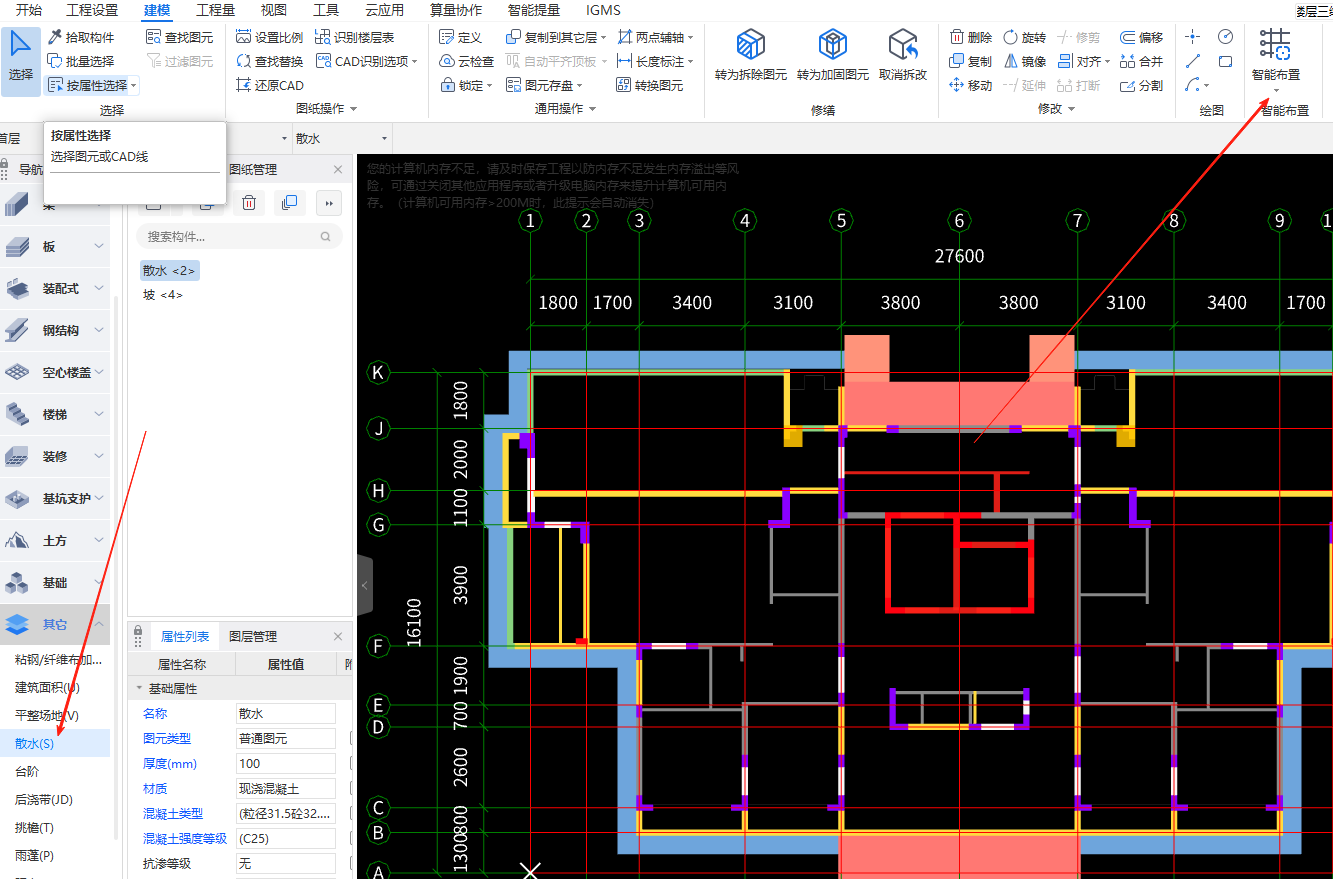Select the 镜像 mirror tool
Image resolution: width=1333 pixels, height=879 pixels.
1024,61
